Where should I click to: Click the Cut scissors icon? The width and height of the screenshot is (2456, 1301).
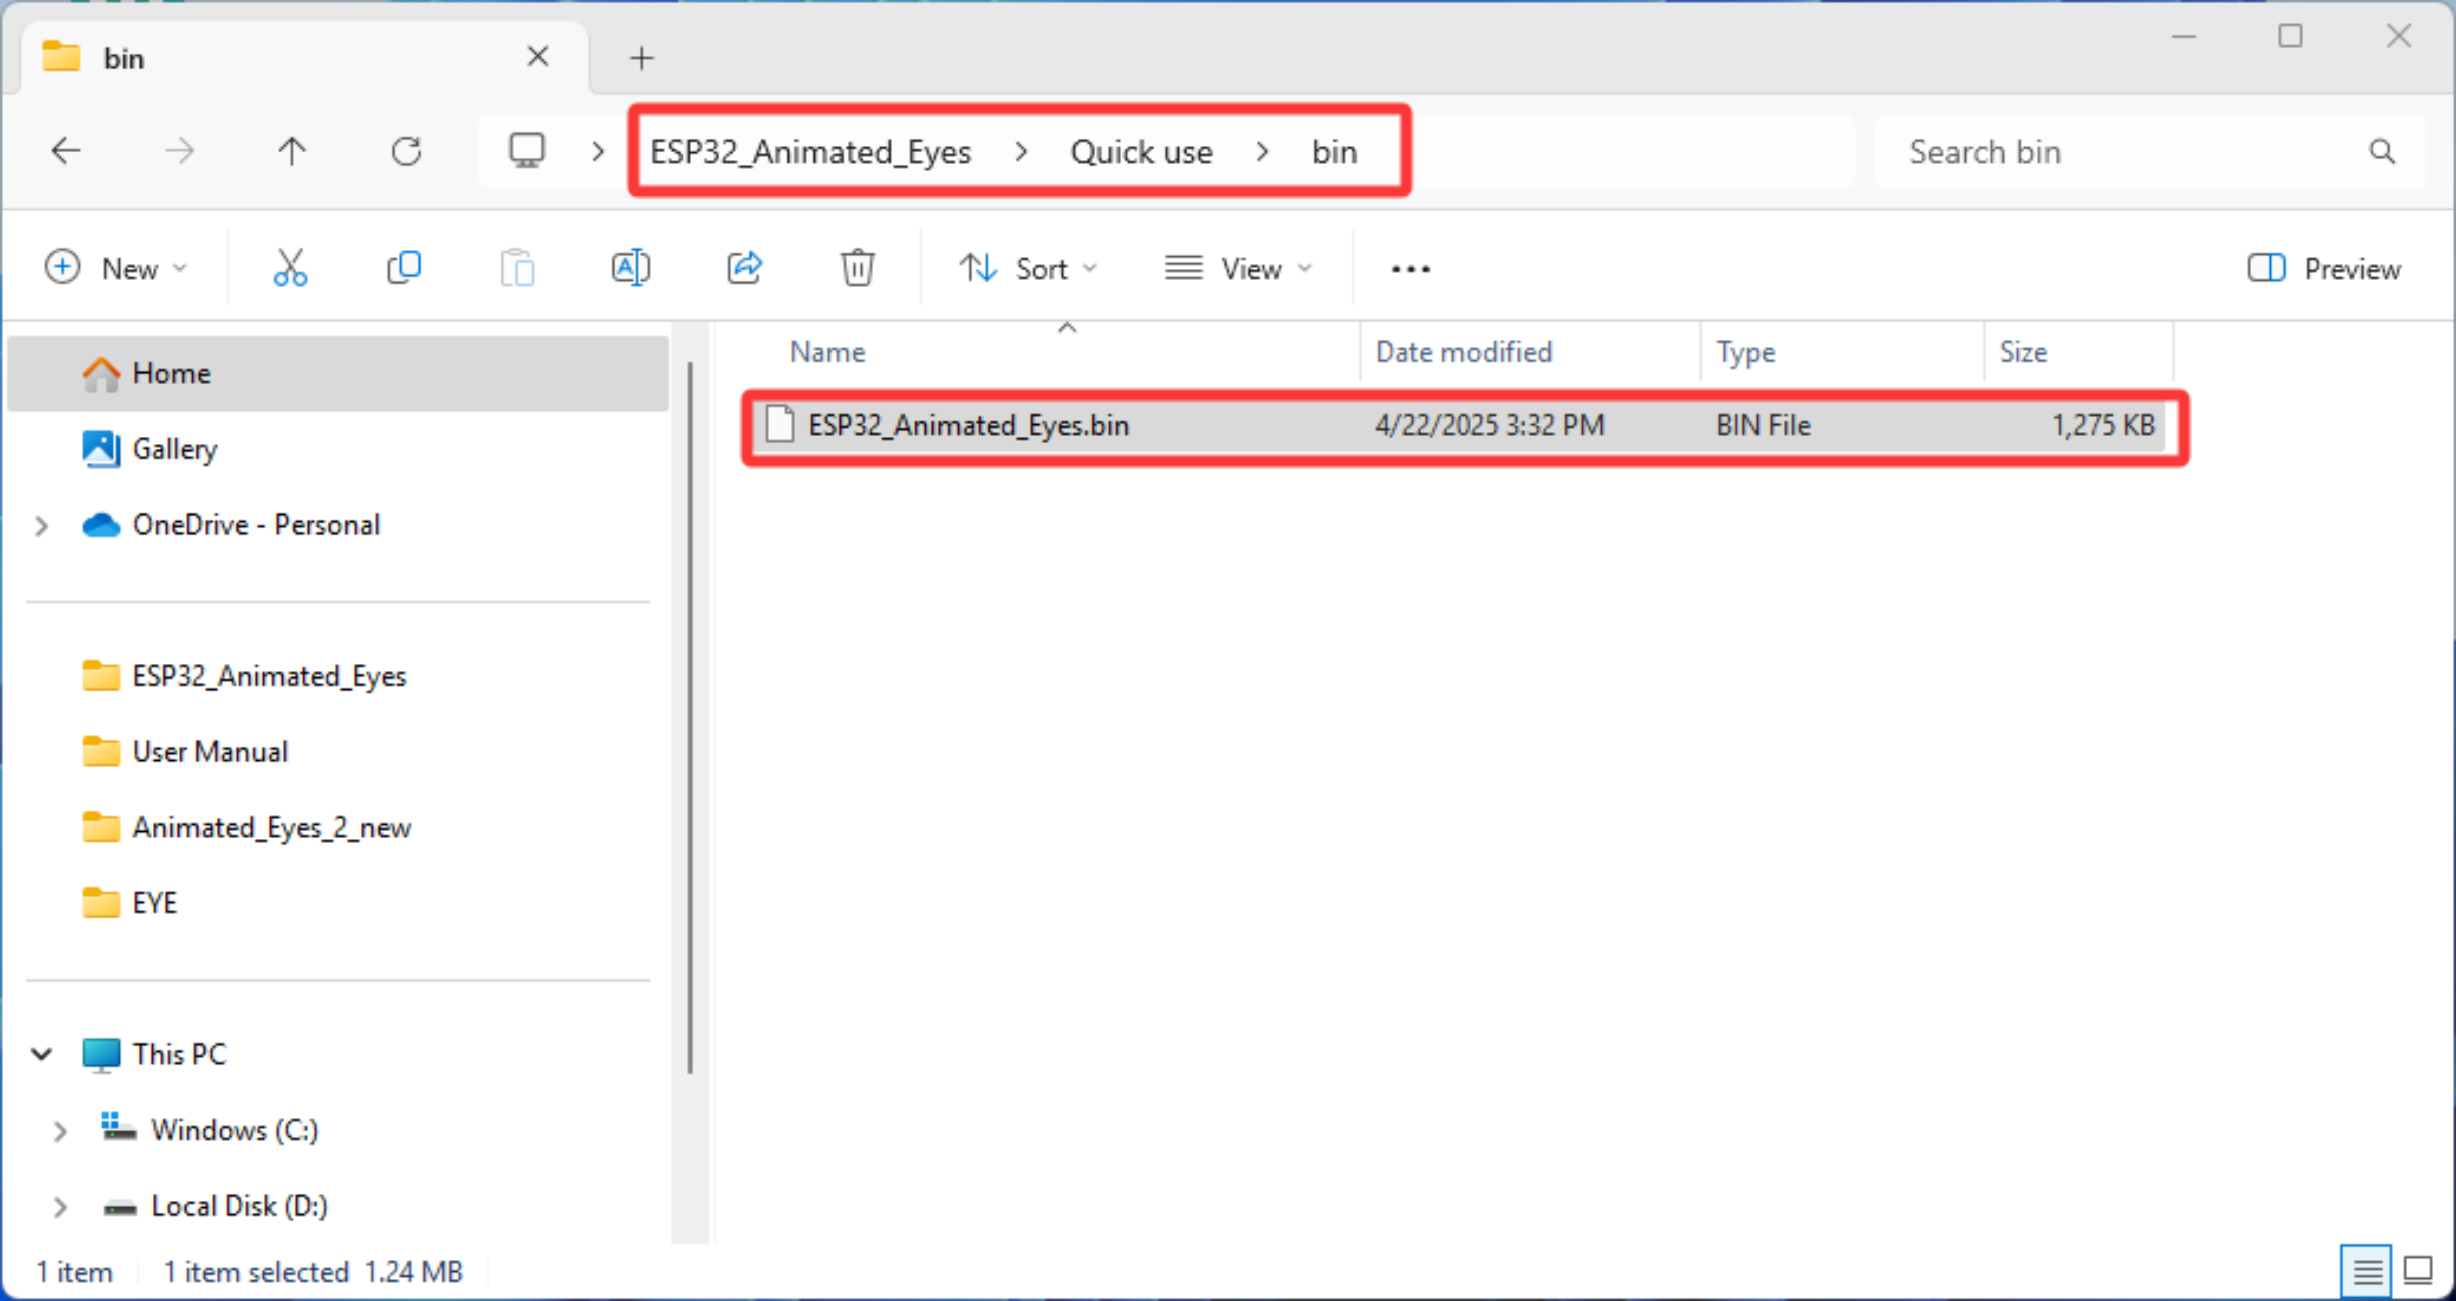(x=290, y=268)
